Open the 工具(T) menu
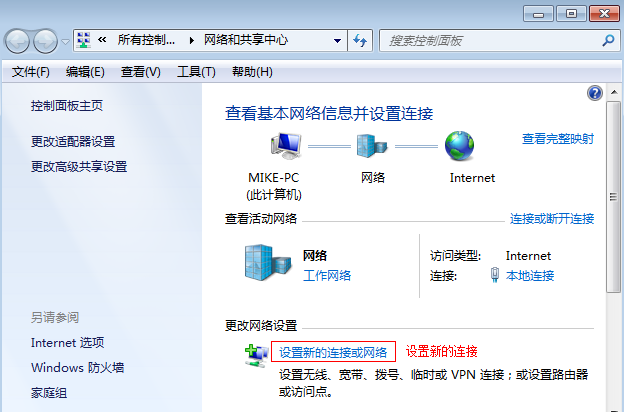The width and height of the screenshot is (624, 412). pyautogui.click(x=196, y=72)
